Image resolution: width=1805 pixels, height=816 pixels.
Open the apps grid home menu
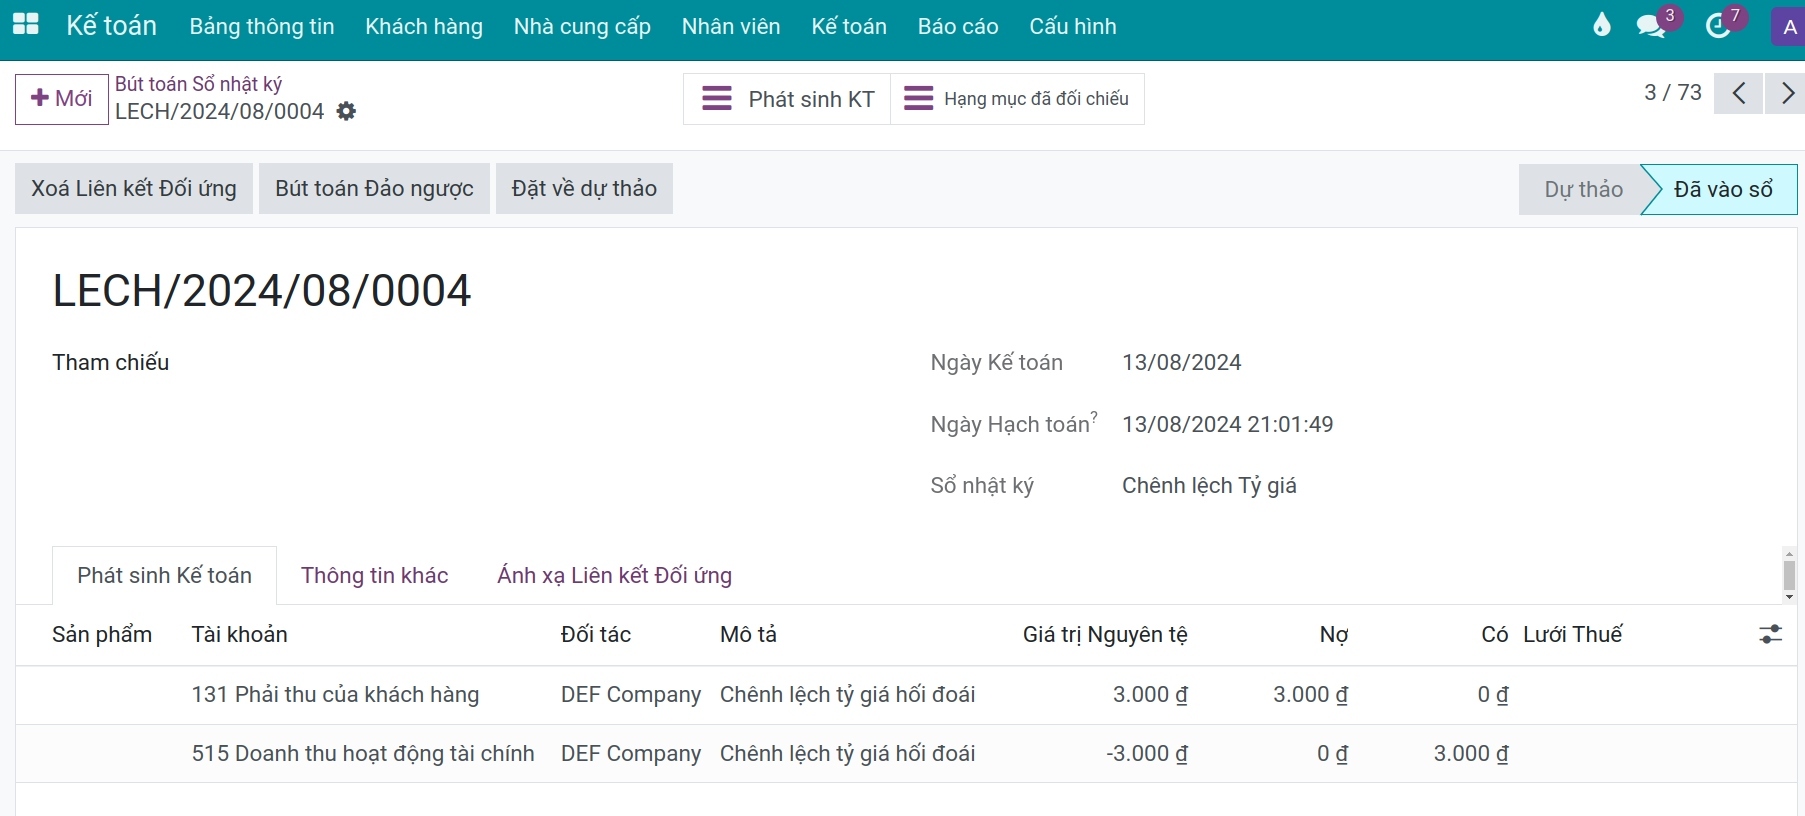point(25,25)
